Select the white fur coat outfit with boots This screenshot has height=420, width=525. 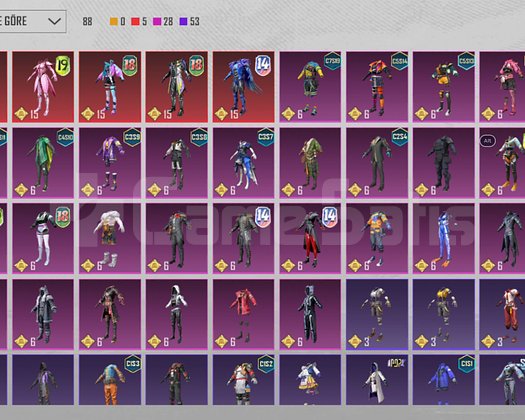tap(110, 238)
